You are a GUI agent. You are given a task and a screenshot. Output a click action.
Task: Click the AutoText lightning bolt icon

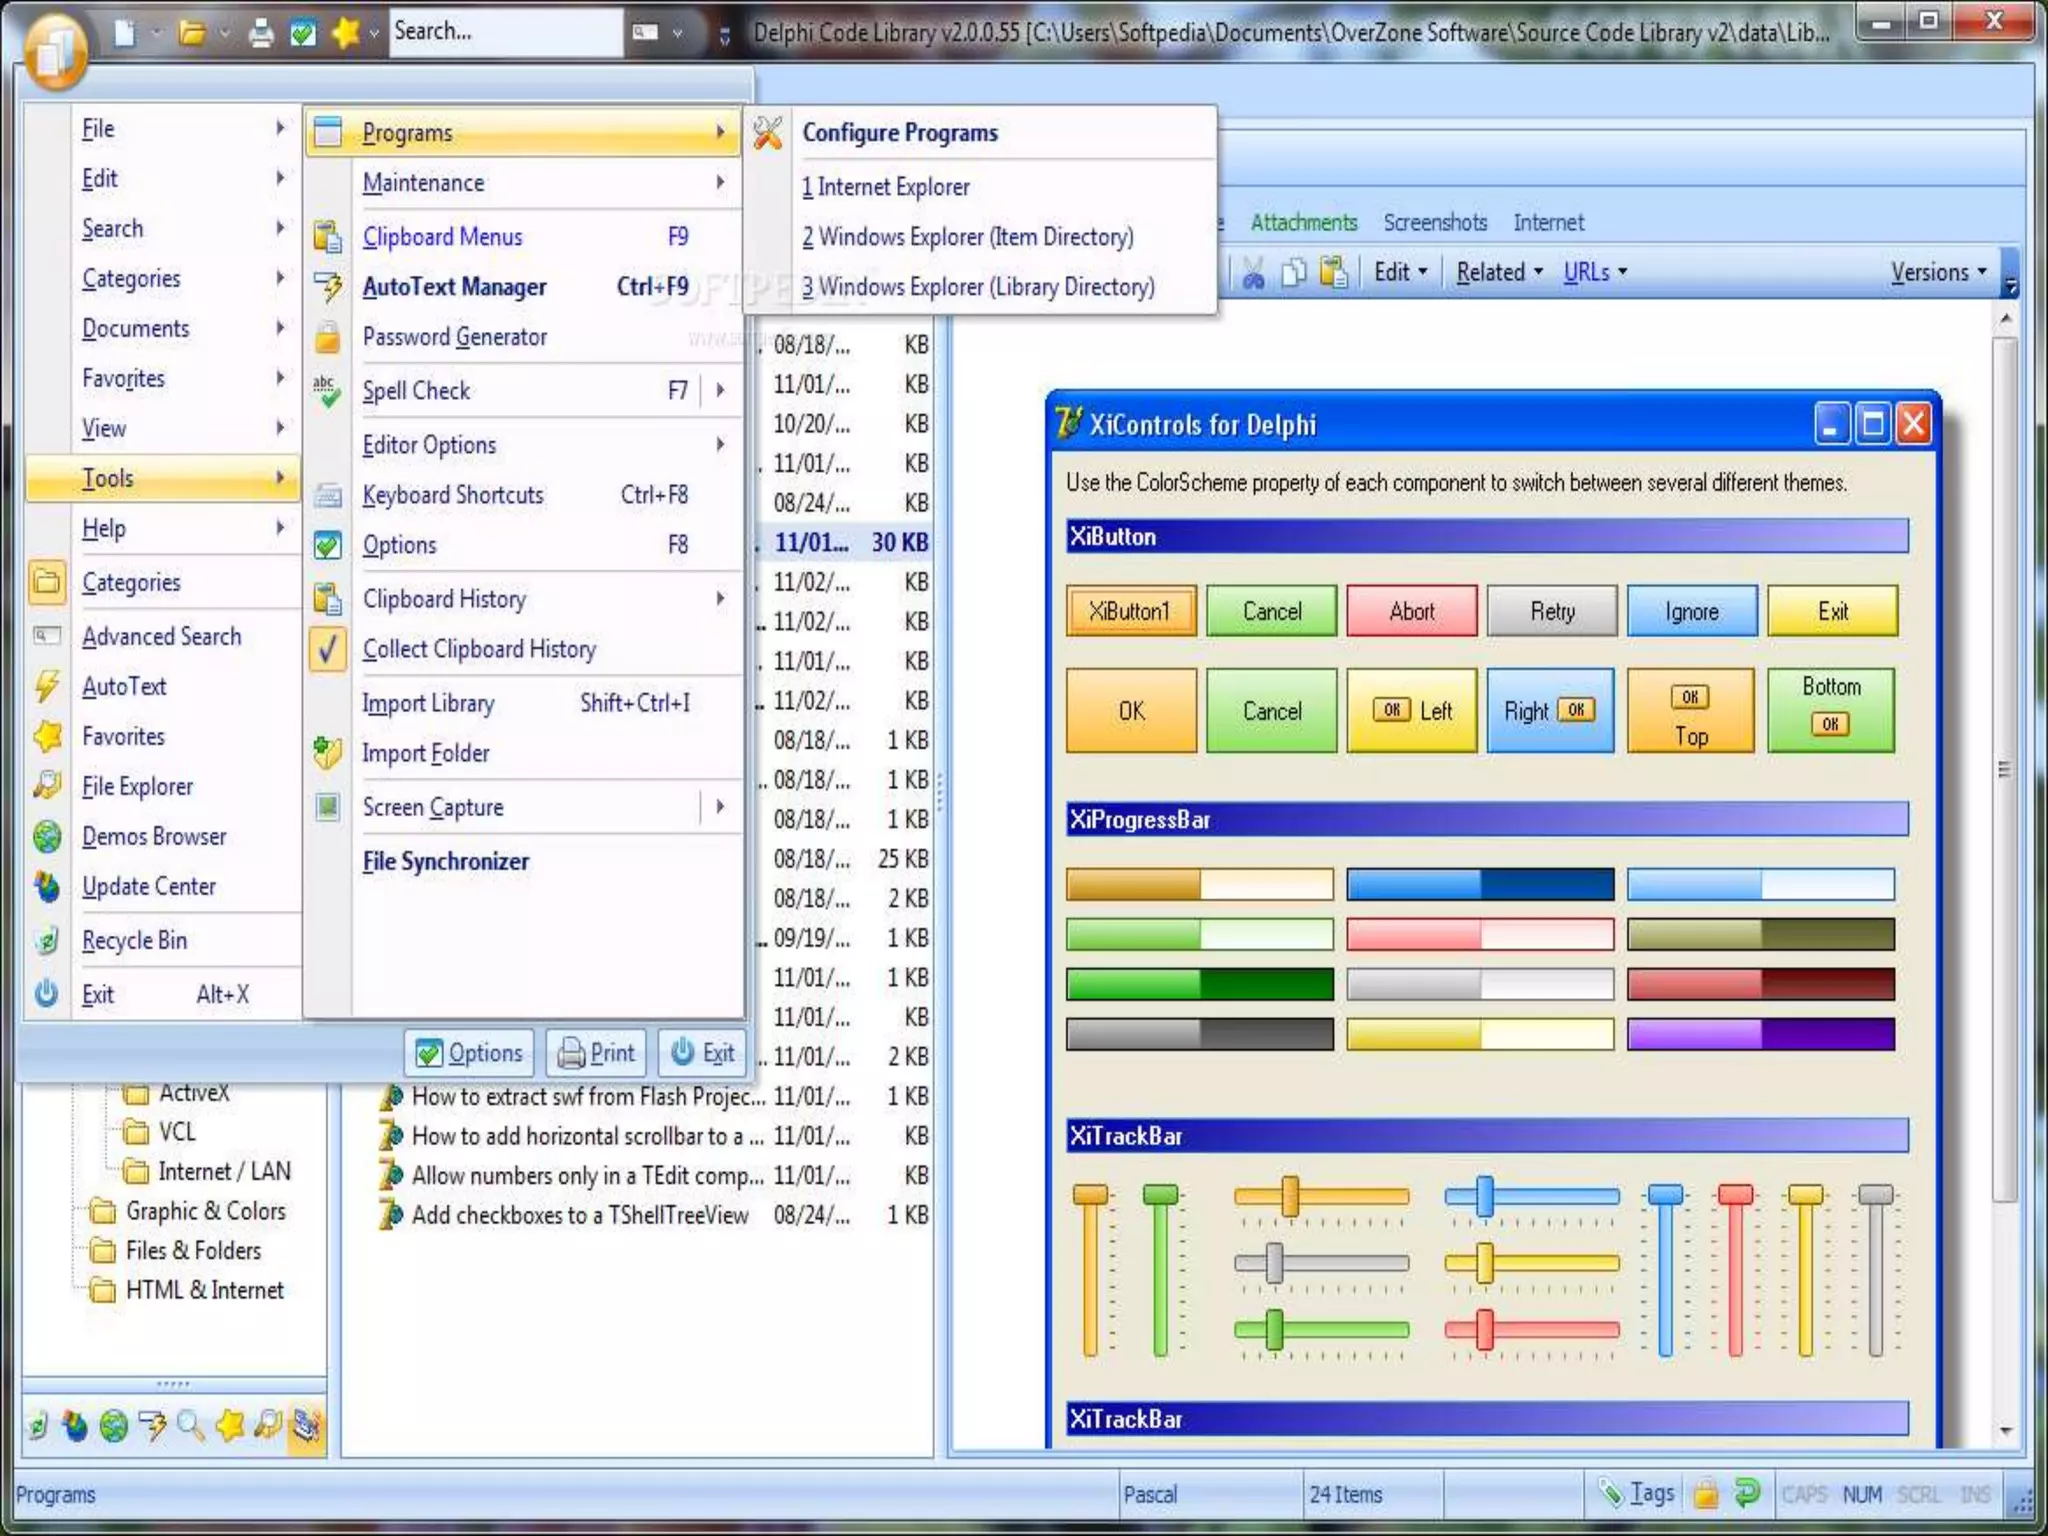pyautogui.click(x=47, y=686)
